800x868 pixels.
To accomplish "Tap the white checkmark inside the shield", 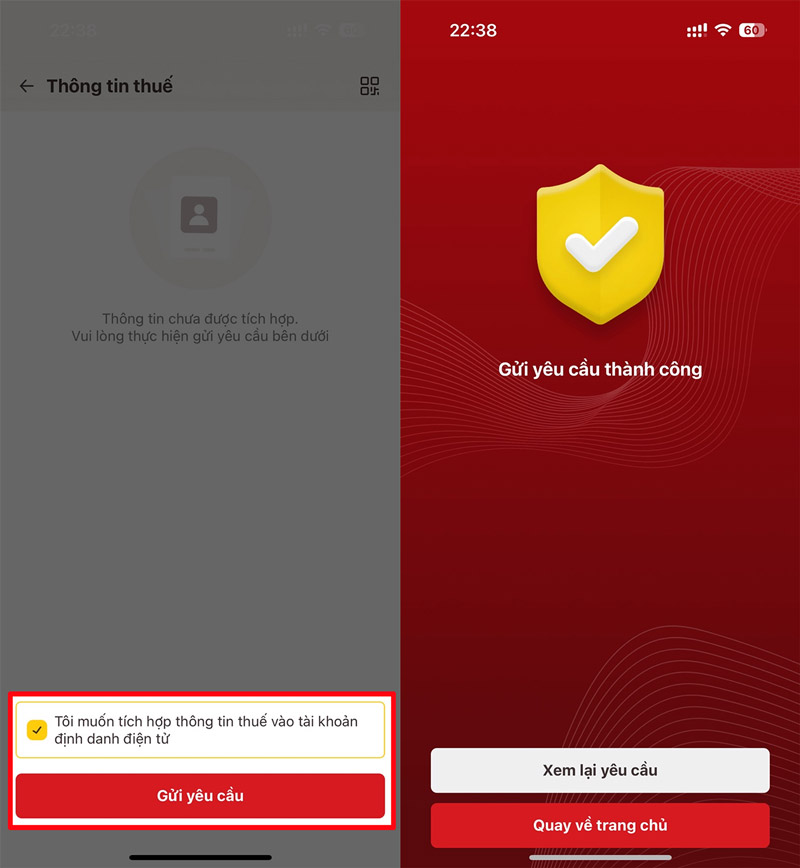I will point(601,244).
